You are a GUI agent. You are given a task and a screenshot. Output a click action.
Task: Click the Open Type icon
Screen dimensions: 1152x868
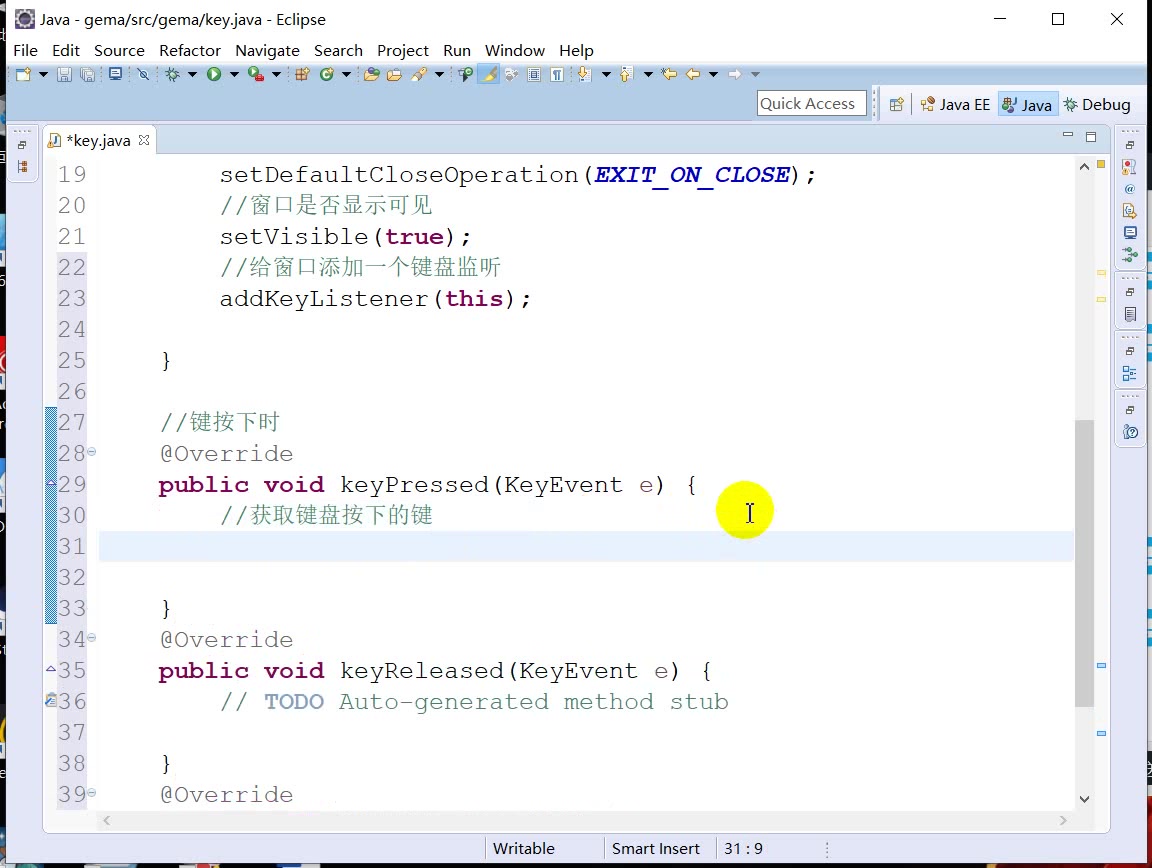coord(372,74)
